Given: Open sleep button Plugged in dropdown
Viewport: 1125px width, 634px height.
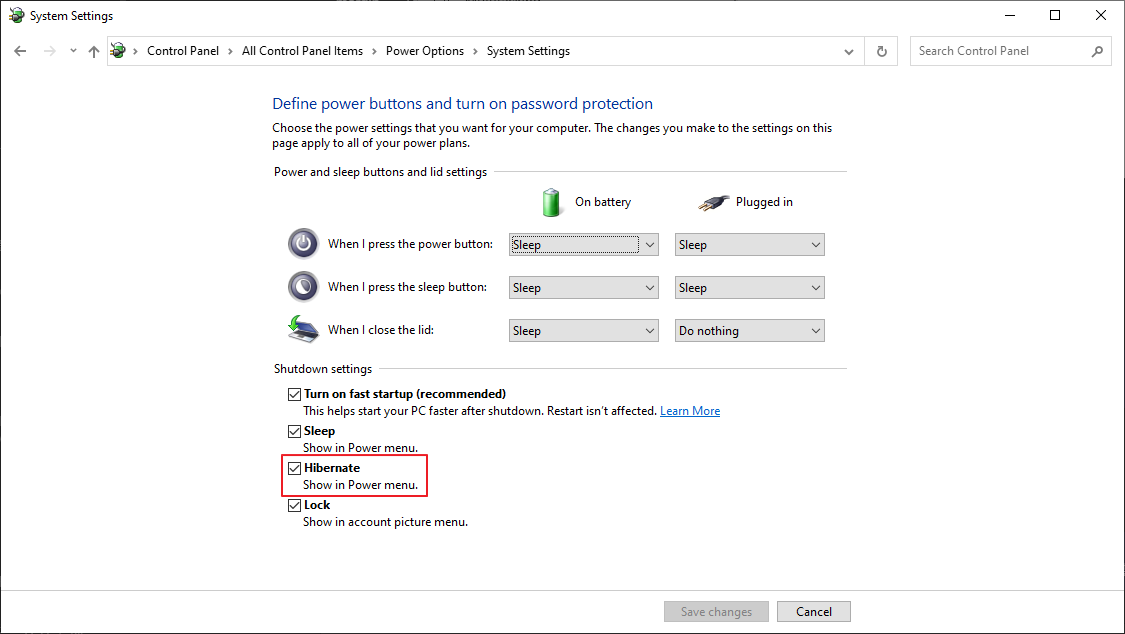Looking at the screenshot, I should [749, 288].
